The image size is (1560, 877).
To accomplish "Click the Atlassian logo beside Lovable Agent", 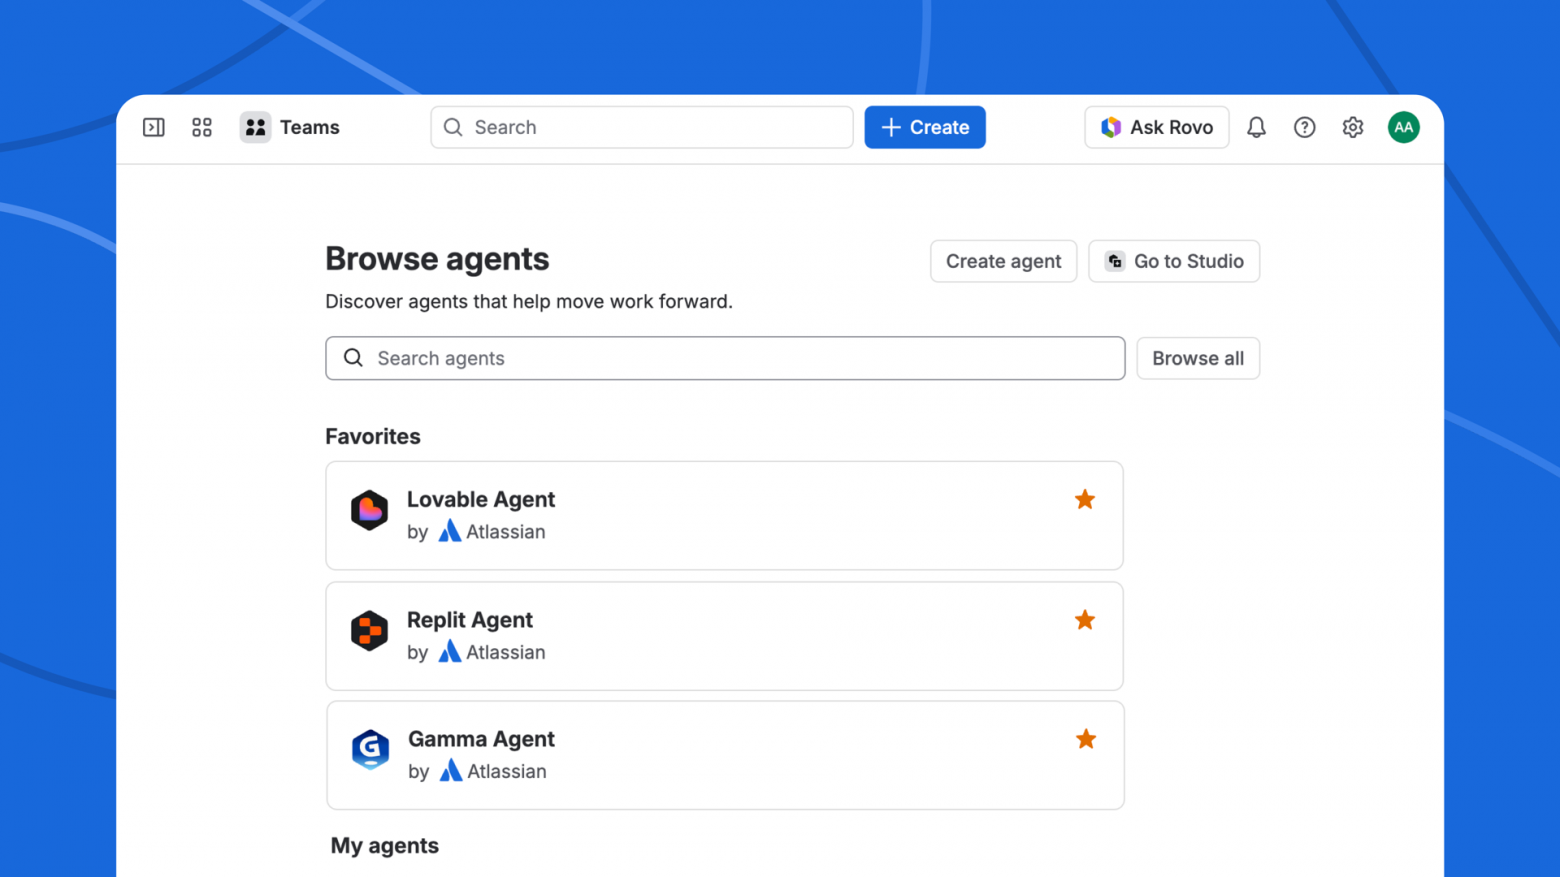I will click(x=449, y=531).
